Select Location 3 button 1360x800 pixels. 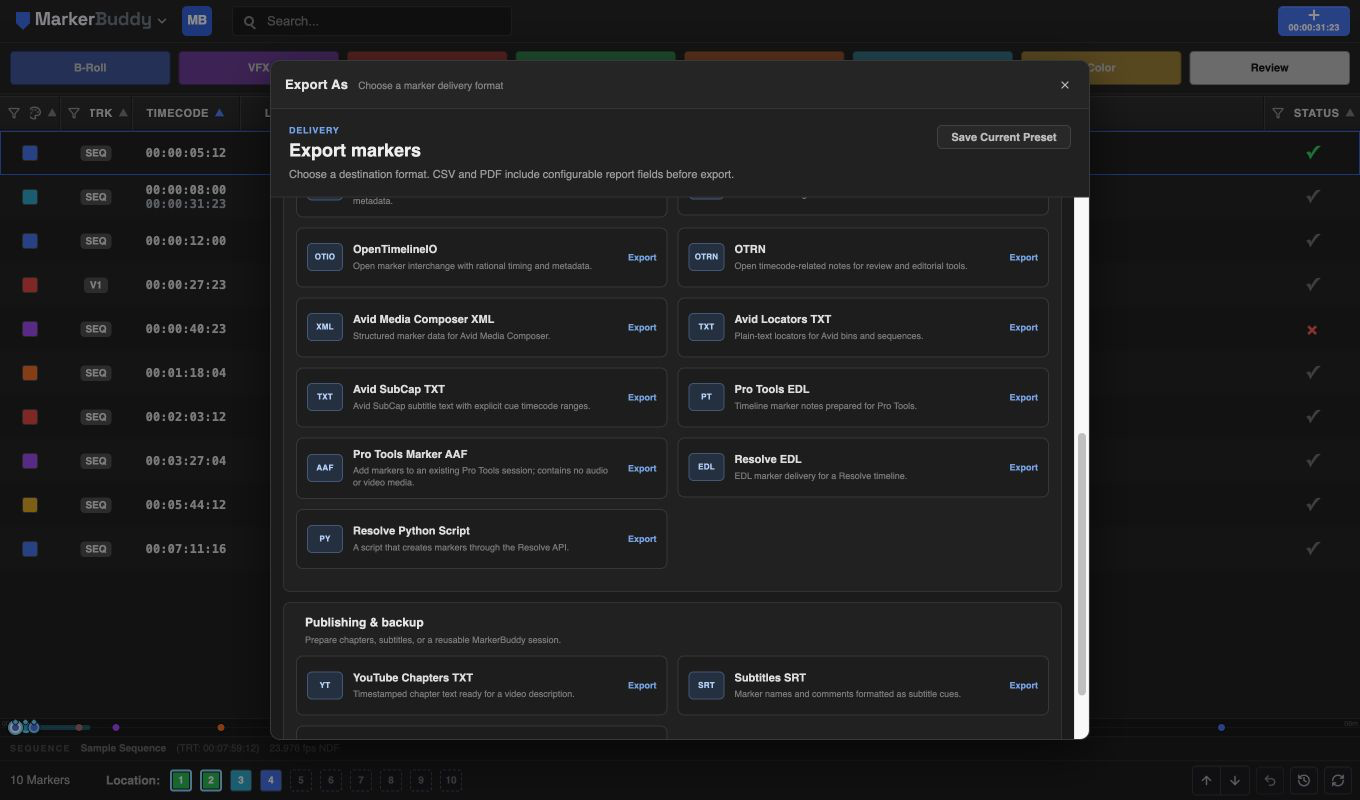tap(241, 780)
